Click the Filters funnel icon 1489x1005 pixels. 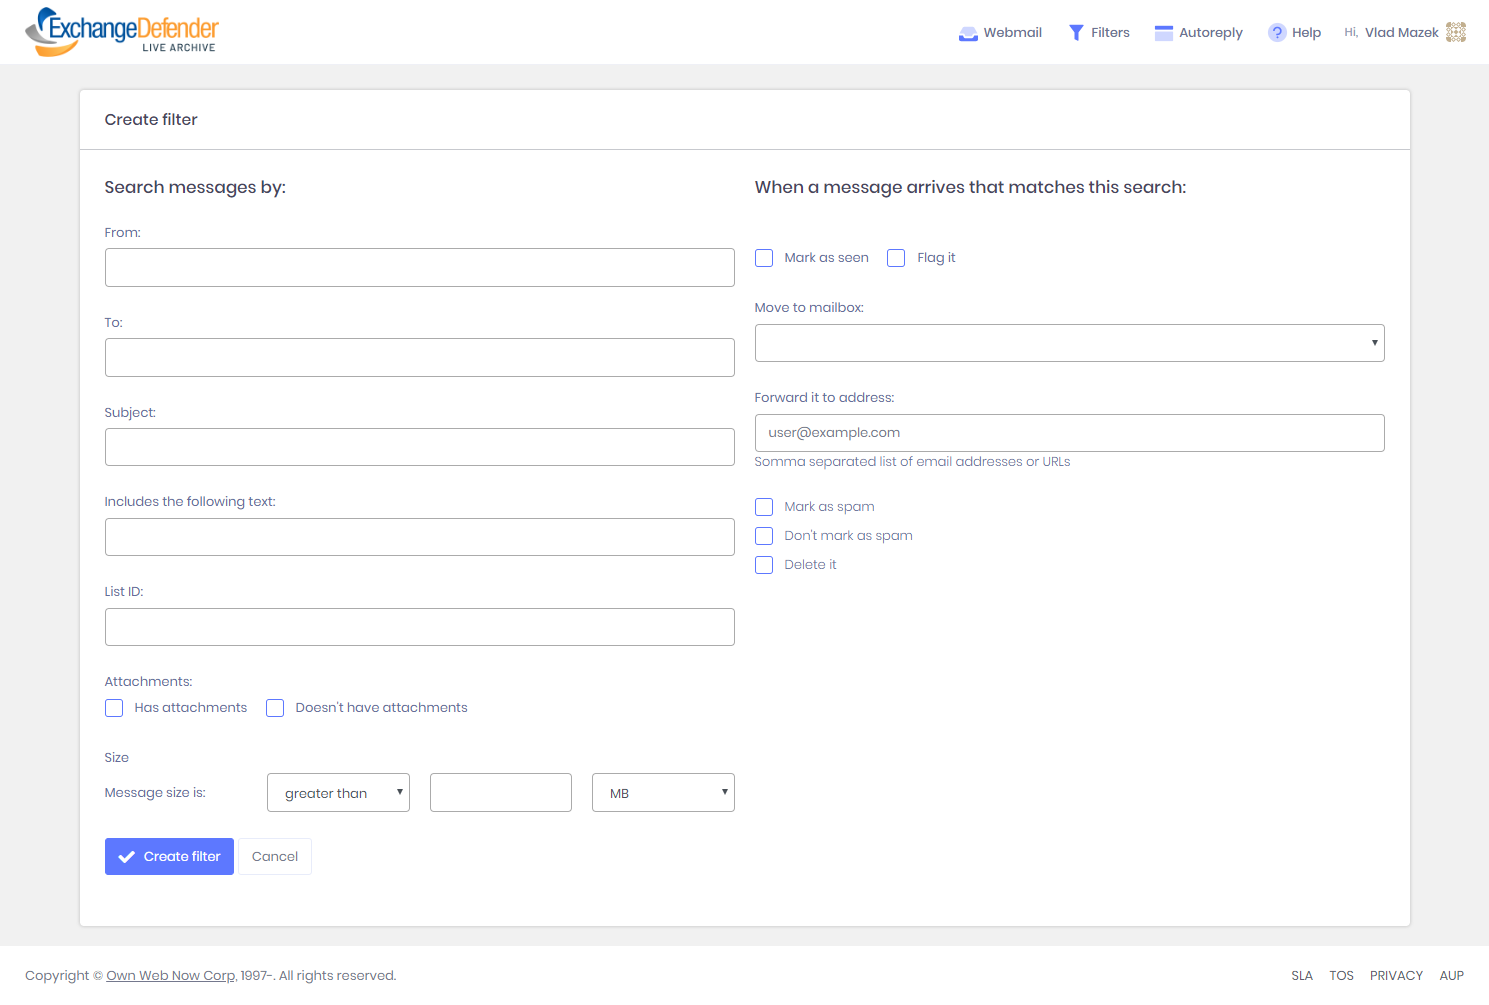click(x=1076, y=33)
